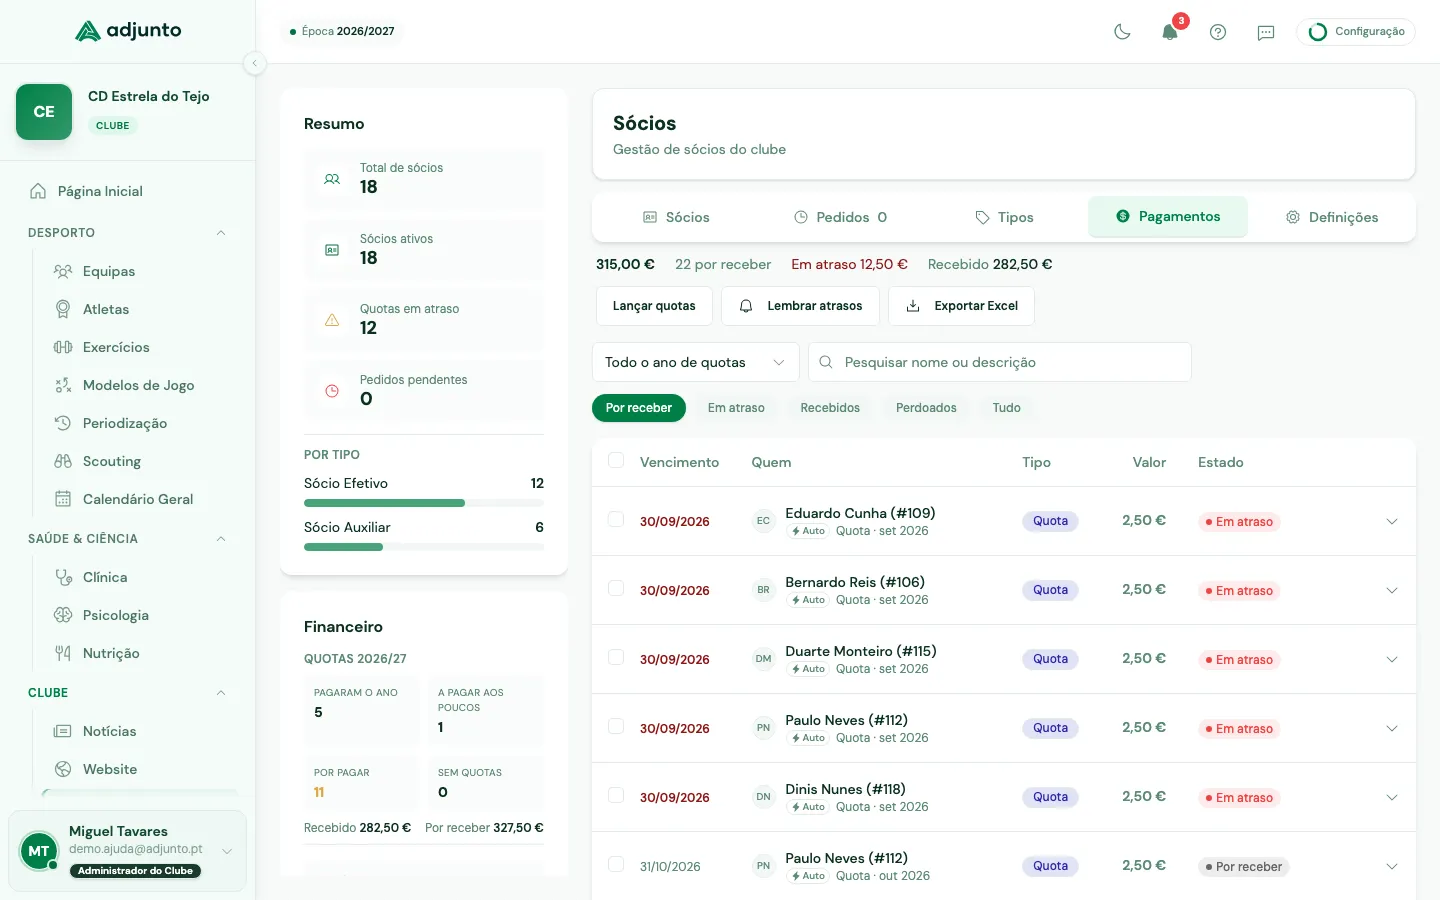
Task: Switch to the Pagamentos tab
Action: [1168, 217]
